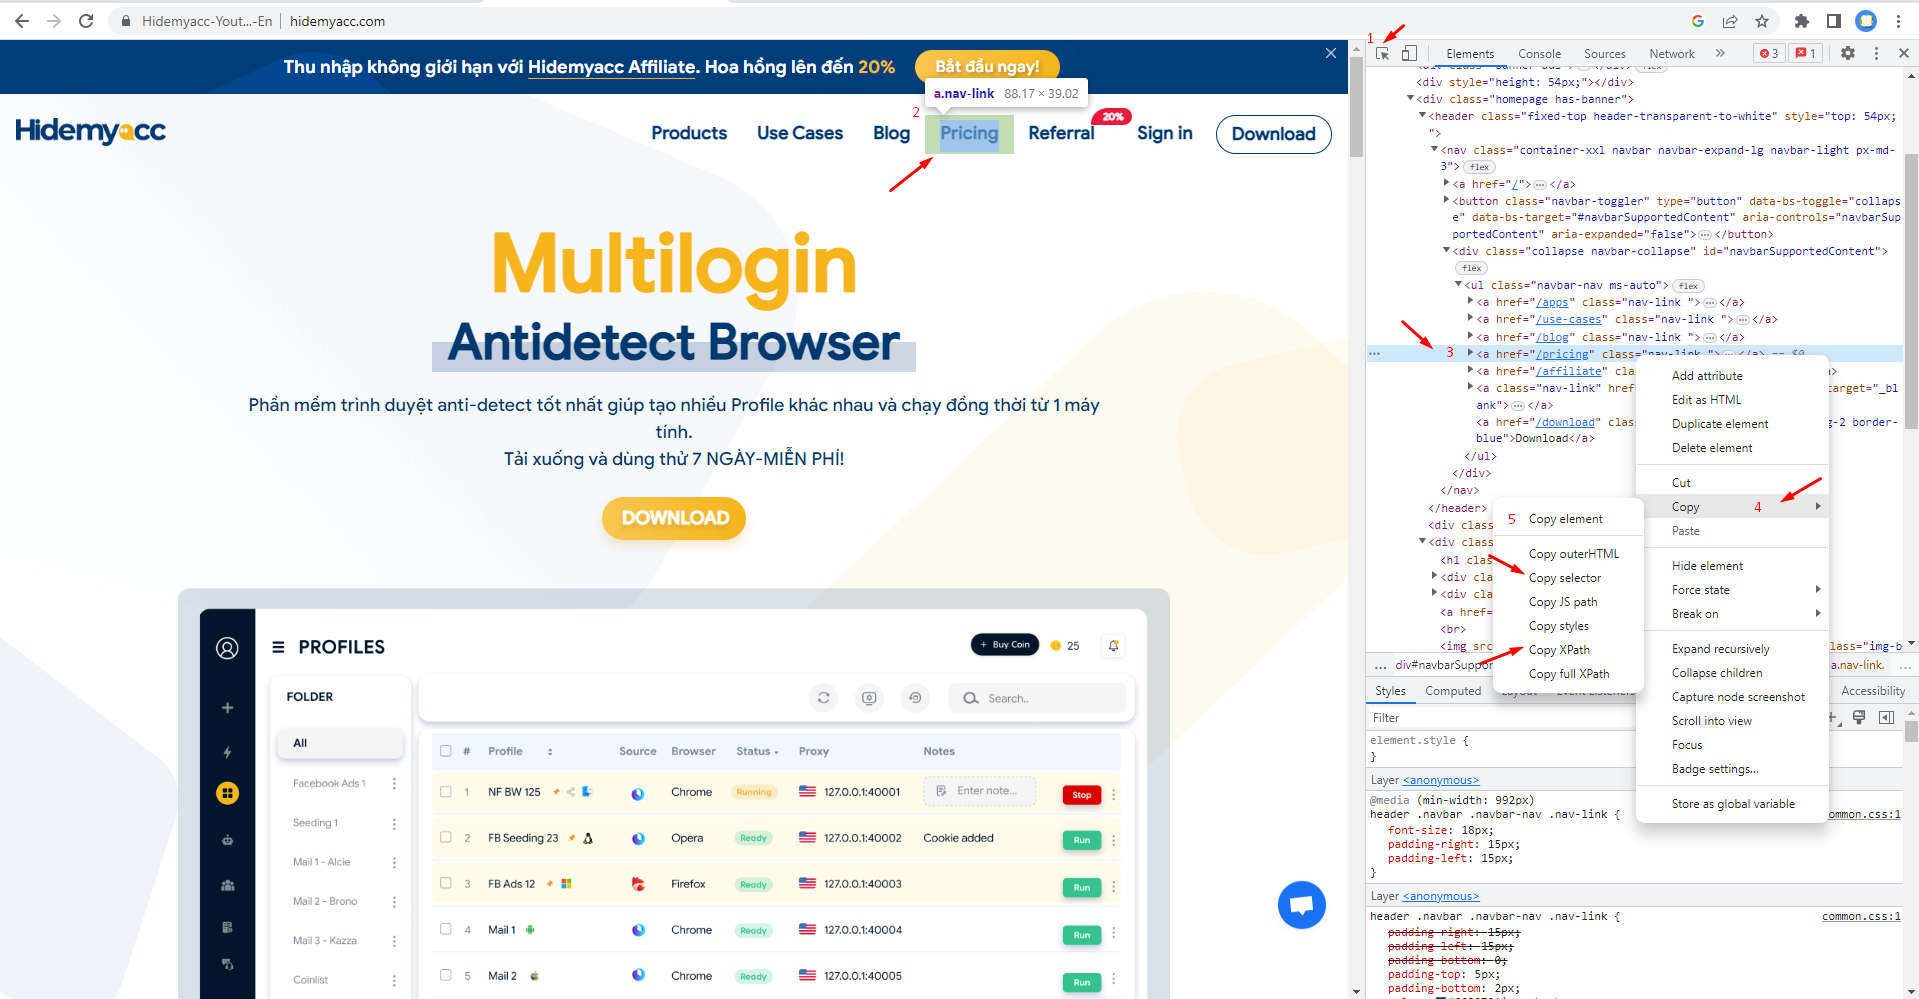Screen dimensions: 1919x999
Task: Click the Enter note field for NF BW 125
Action: tap(980, 791)
